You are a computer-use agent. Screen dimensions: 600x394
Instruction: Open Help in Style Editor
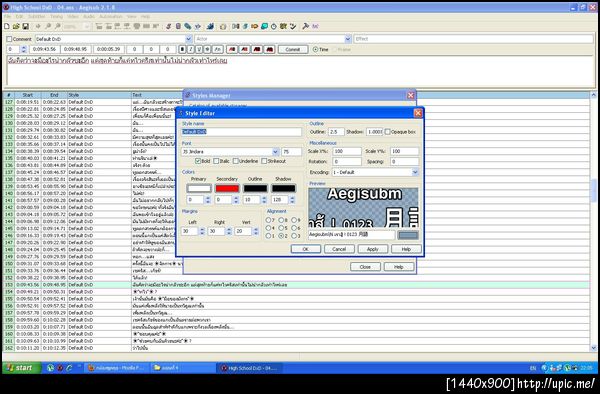(406, 249)
